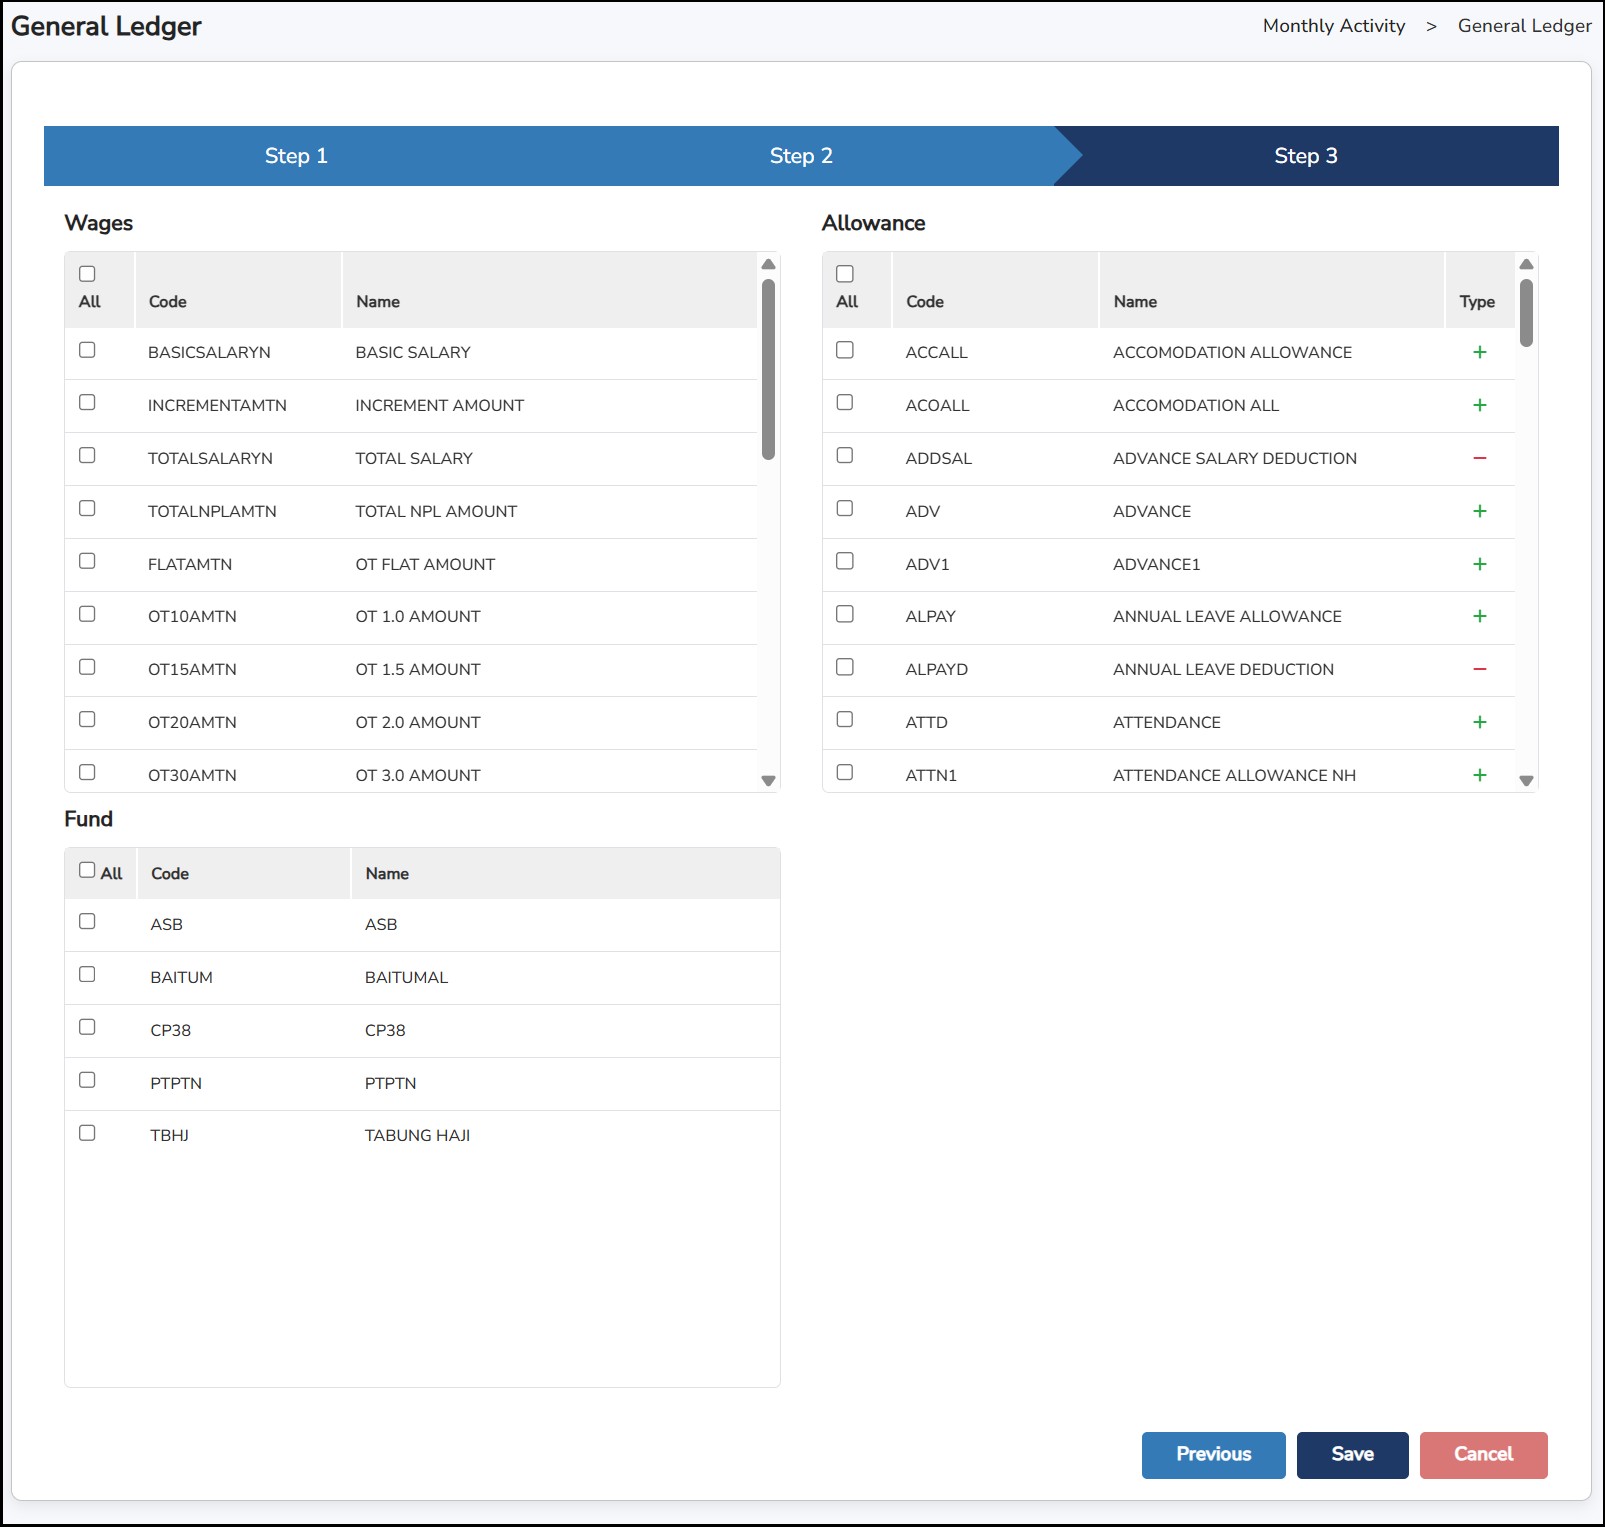Switch to Step 2 tab
This screenshot has width=1605, height=1527.
pos(801,156)
